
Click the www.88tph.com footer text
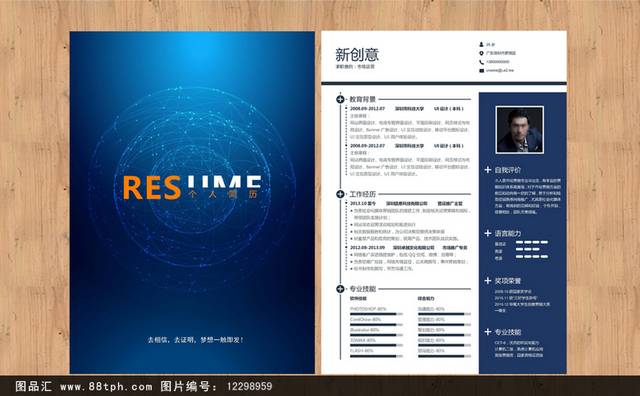click(106, 386)
